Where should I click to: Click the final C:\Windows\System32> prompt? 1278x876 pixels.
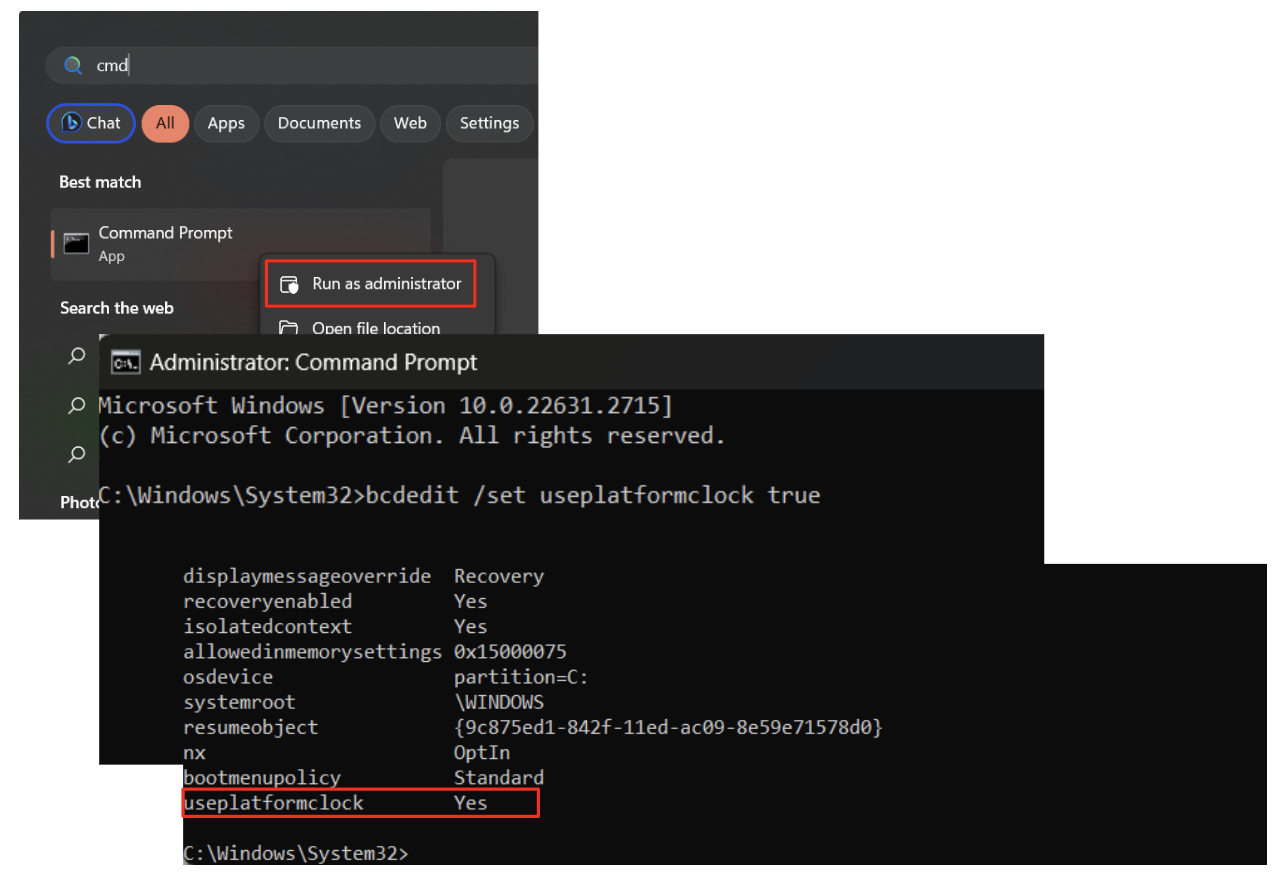[297, 854]
